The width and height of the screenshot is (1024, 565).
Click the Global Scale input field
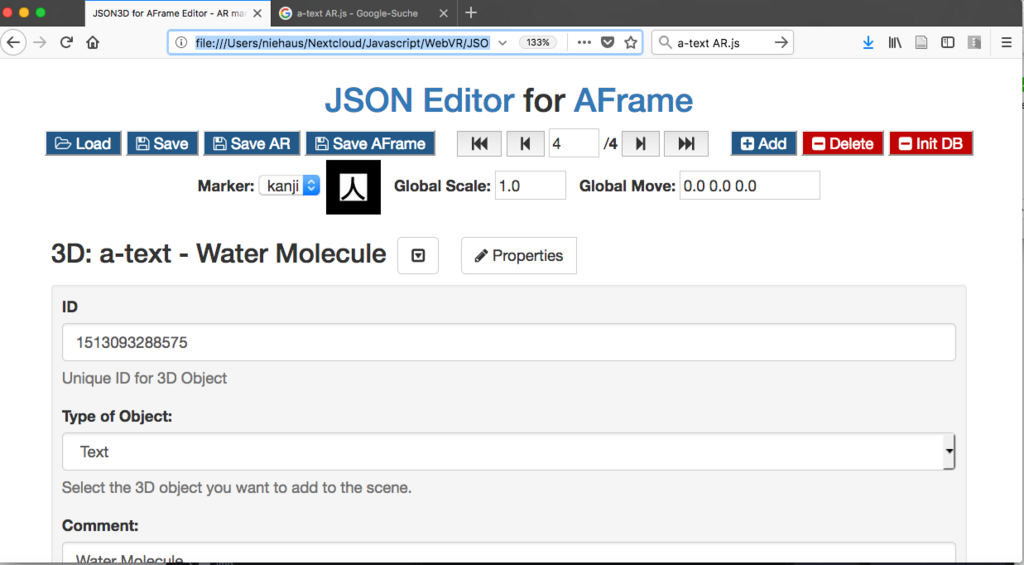pyautogui.click(x=530, y=186)
